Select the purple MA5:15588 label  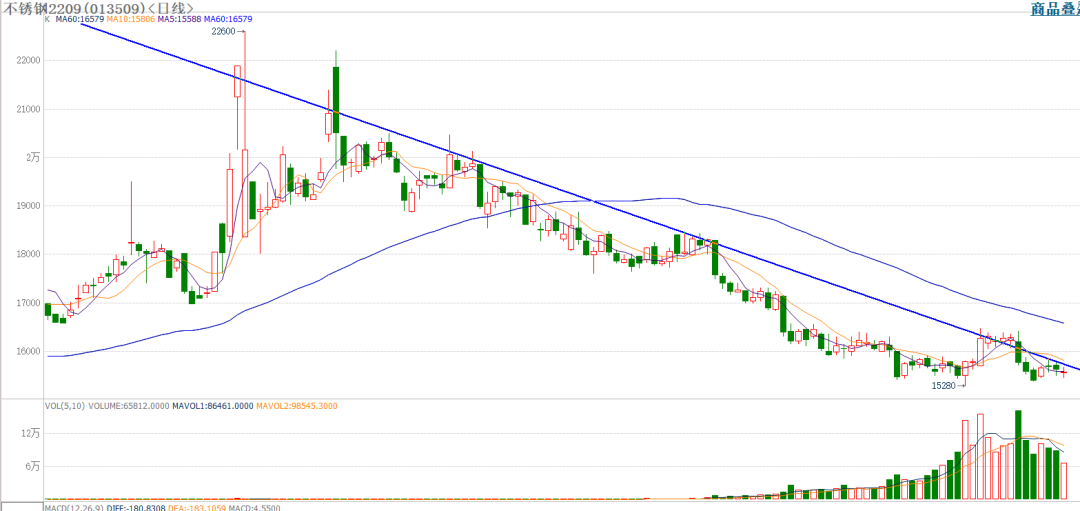[180, 19]
